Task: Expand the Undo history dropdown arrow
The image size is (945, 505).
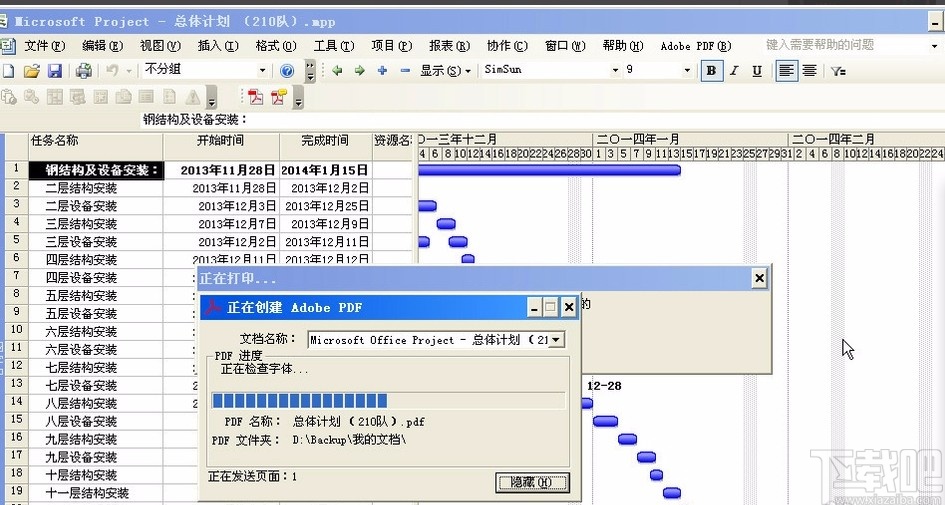Action: pyautogui.click(x=129, y=71)
